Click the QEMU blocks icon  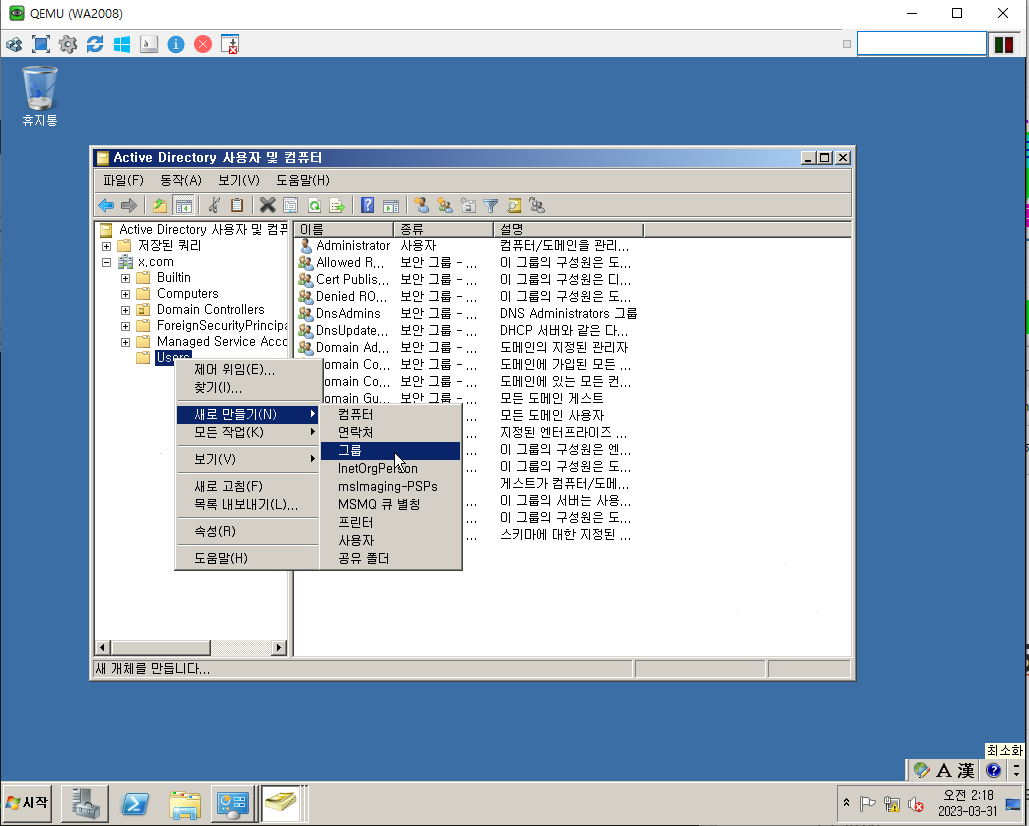pos(14,44)
